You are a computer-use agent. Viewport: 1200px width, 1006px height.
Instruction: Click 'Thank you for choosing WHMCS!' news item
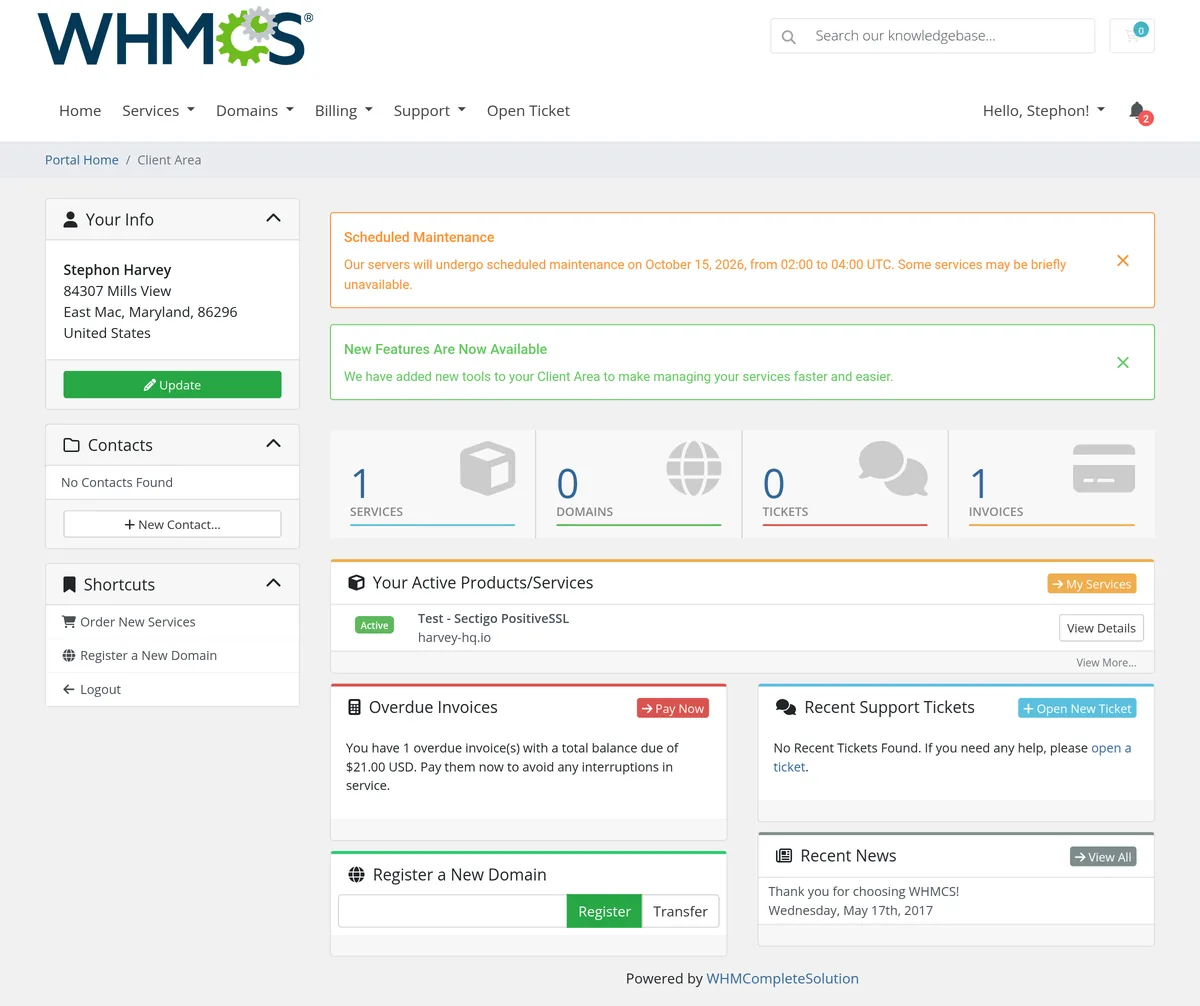click(x=864, y=891)
